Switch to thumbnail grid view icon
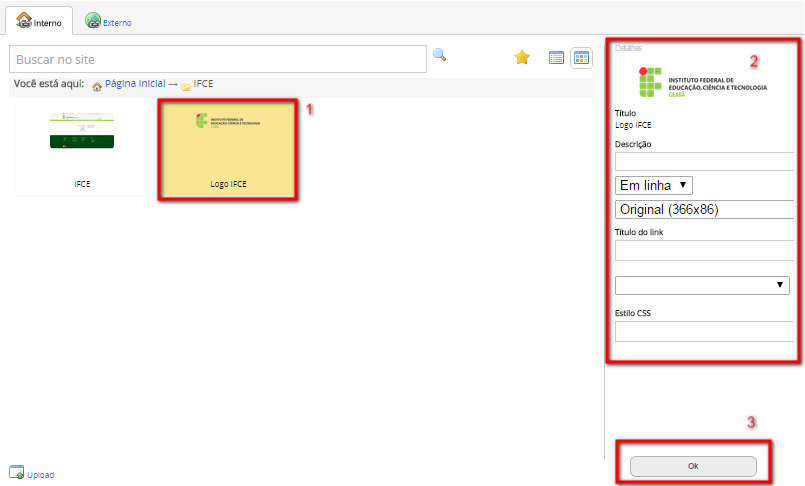Screen dimensions: 805x486 [581, 58]
